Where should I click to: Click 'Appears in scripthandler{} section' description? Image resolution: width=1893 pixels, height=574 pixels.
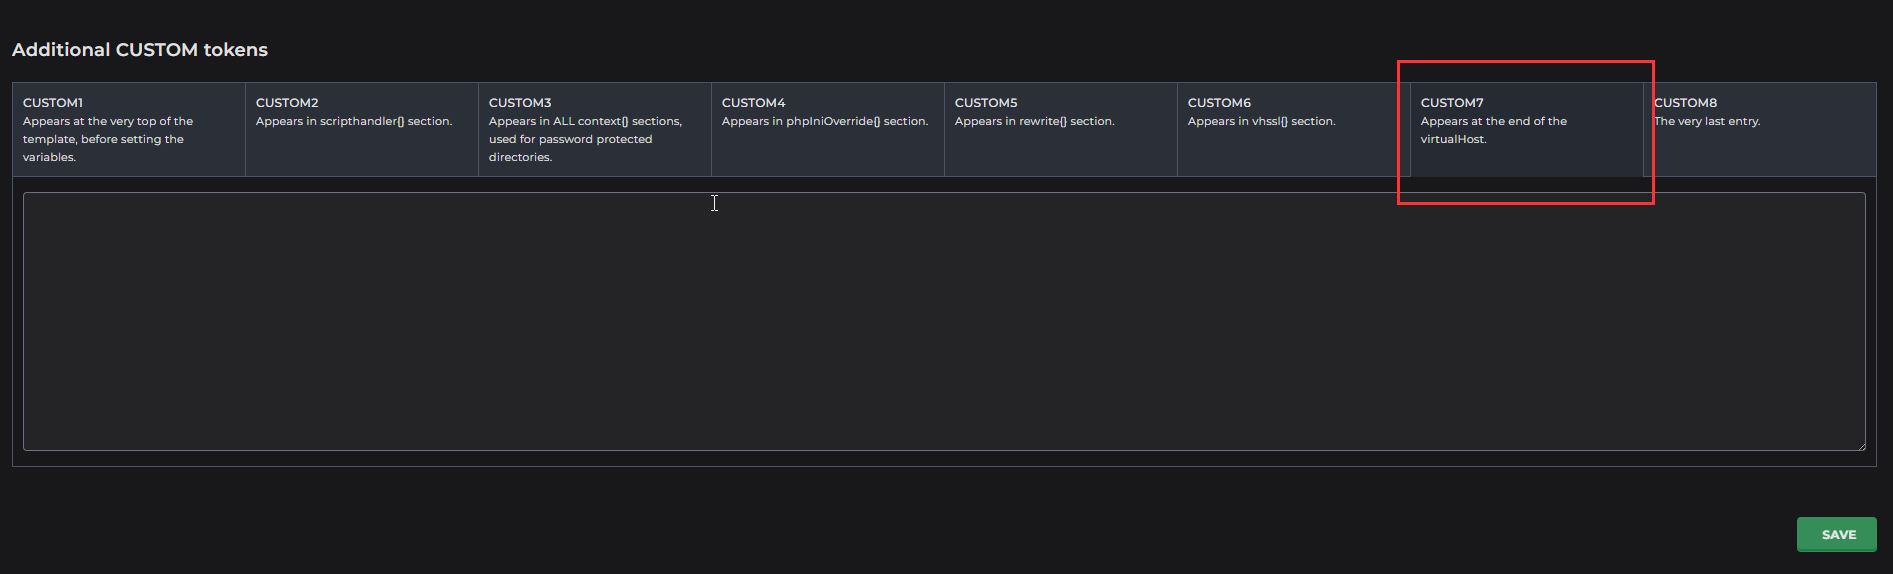coord(354,121)
